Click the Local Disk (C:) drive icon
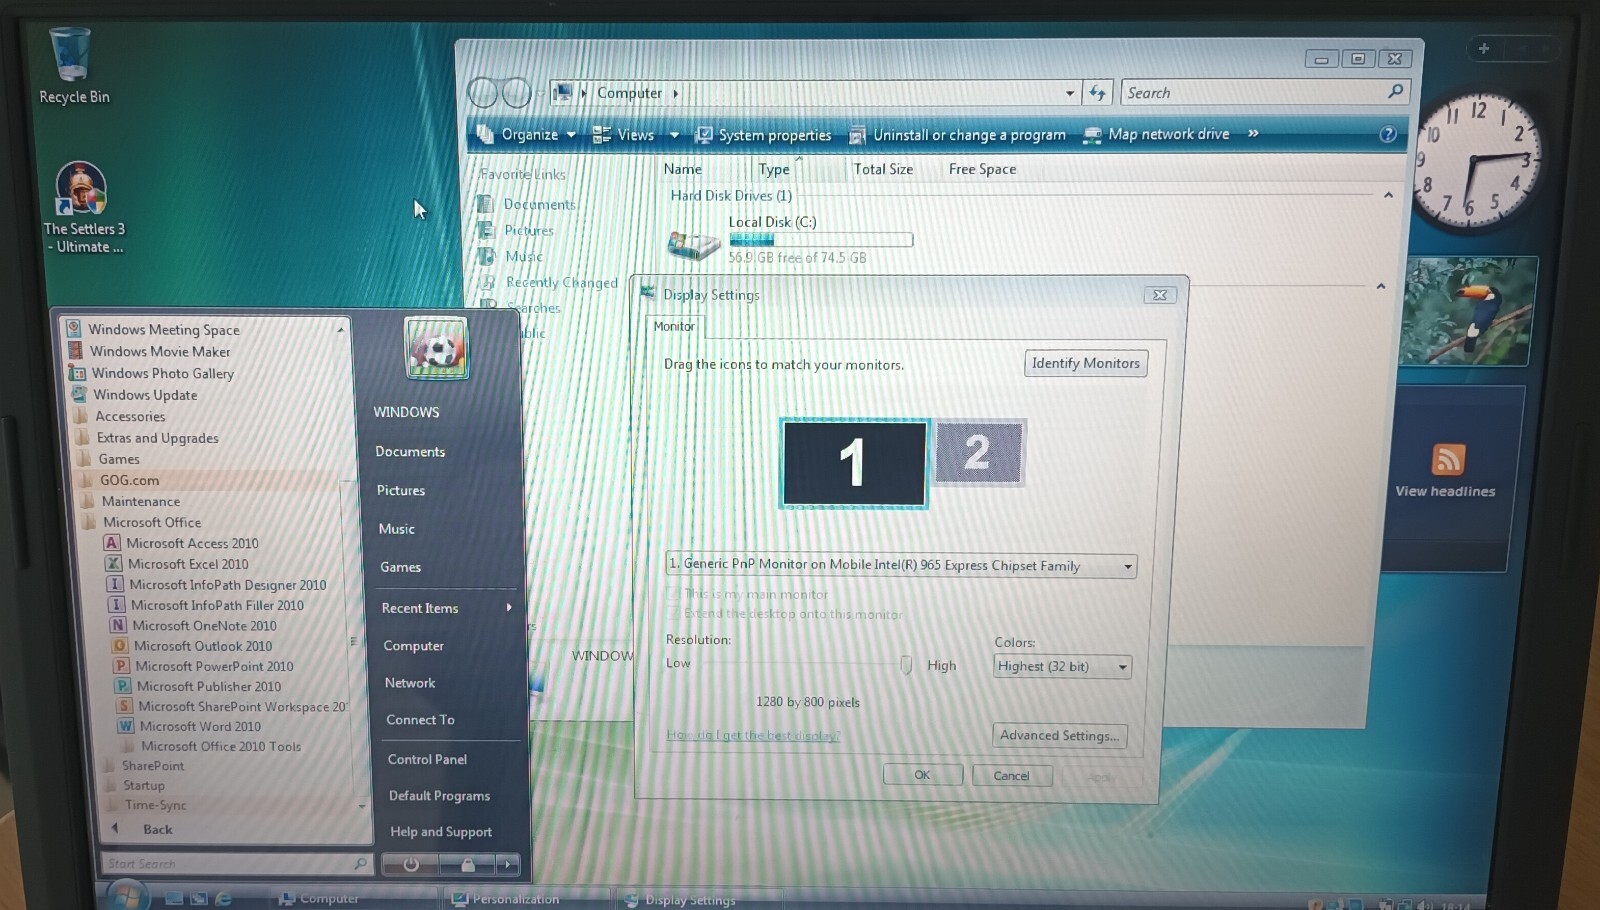 693,244
